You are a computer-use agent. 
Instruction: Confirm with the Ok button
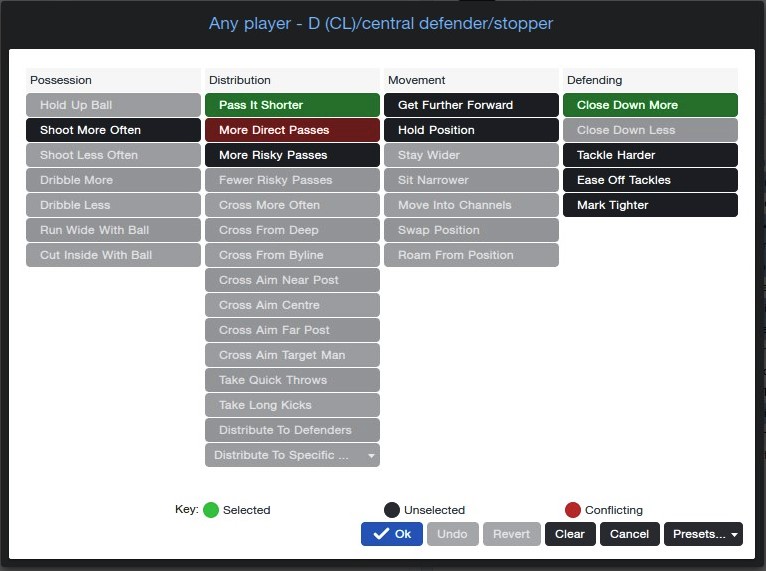coord(392,534)
